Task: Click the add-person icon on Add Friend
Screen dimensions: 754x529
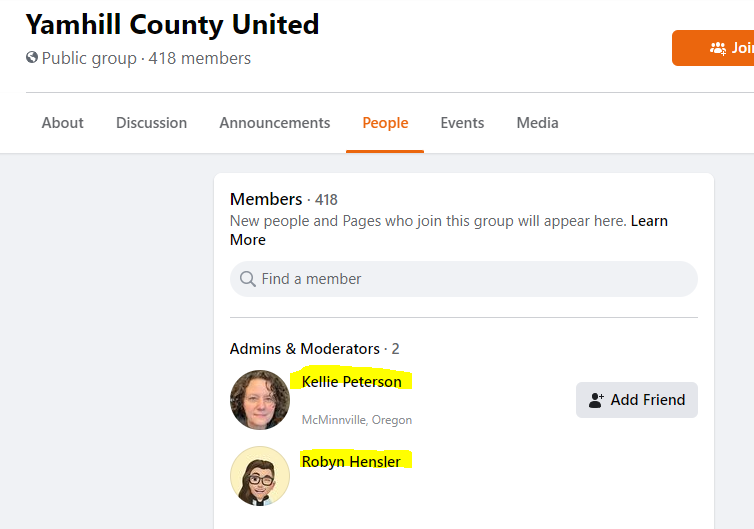Action: click(596, 400)
